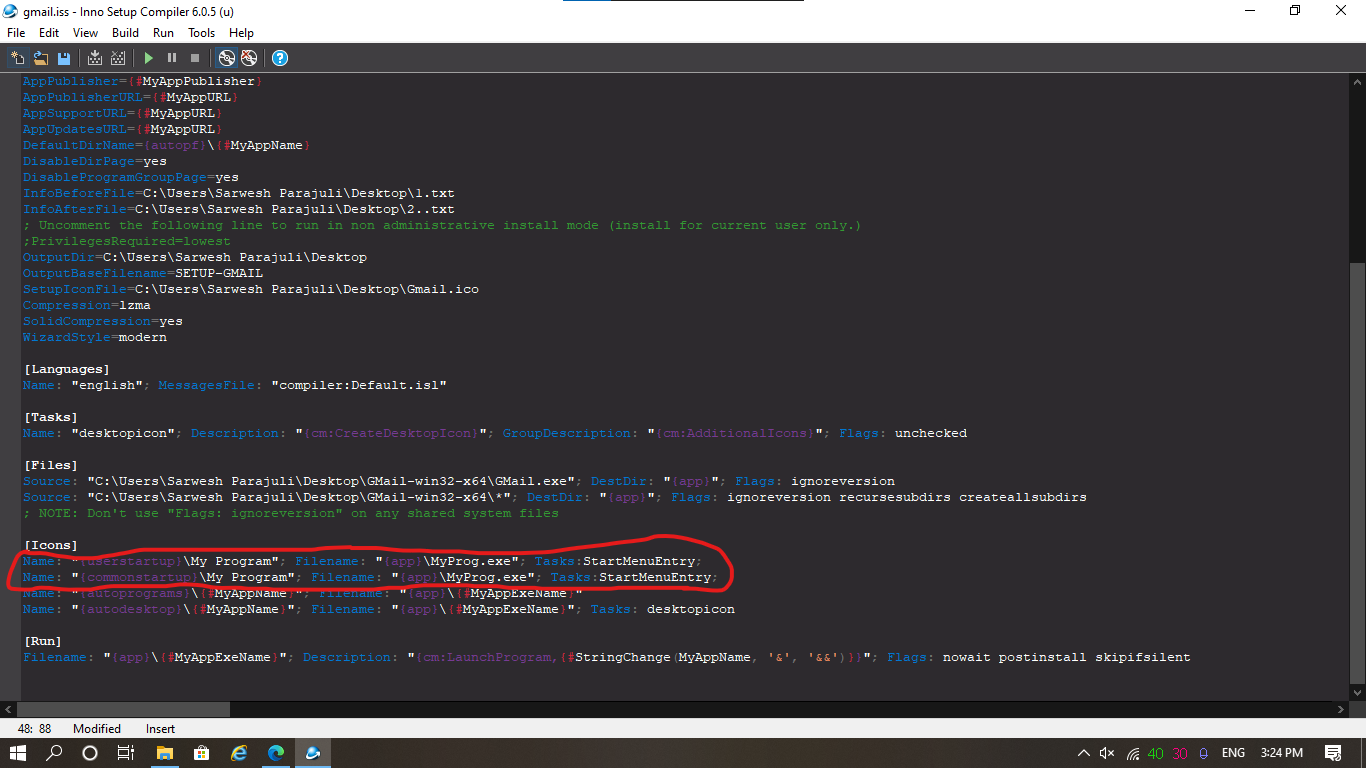The image size is (1366, 768).
Task: Open the Inno Setup help
Action: coord(279,57)
